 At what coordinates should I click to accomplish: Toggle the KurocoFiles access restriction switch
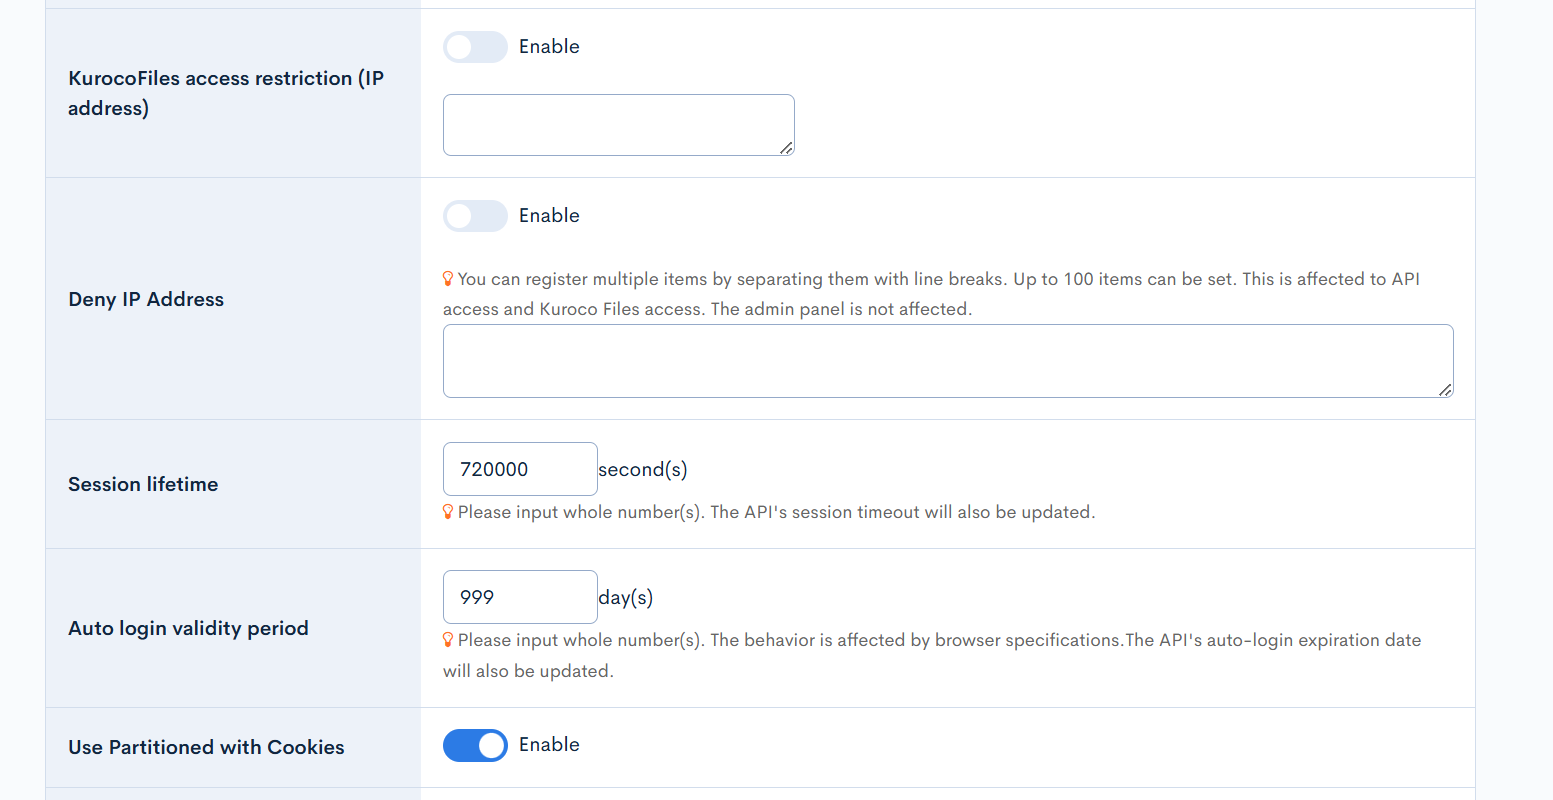pos(475,47)
